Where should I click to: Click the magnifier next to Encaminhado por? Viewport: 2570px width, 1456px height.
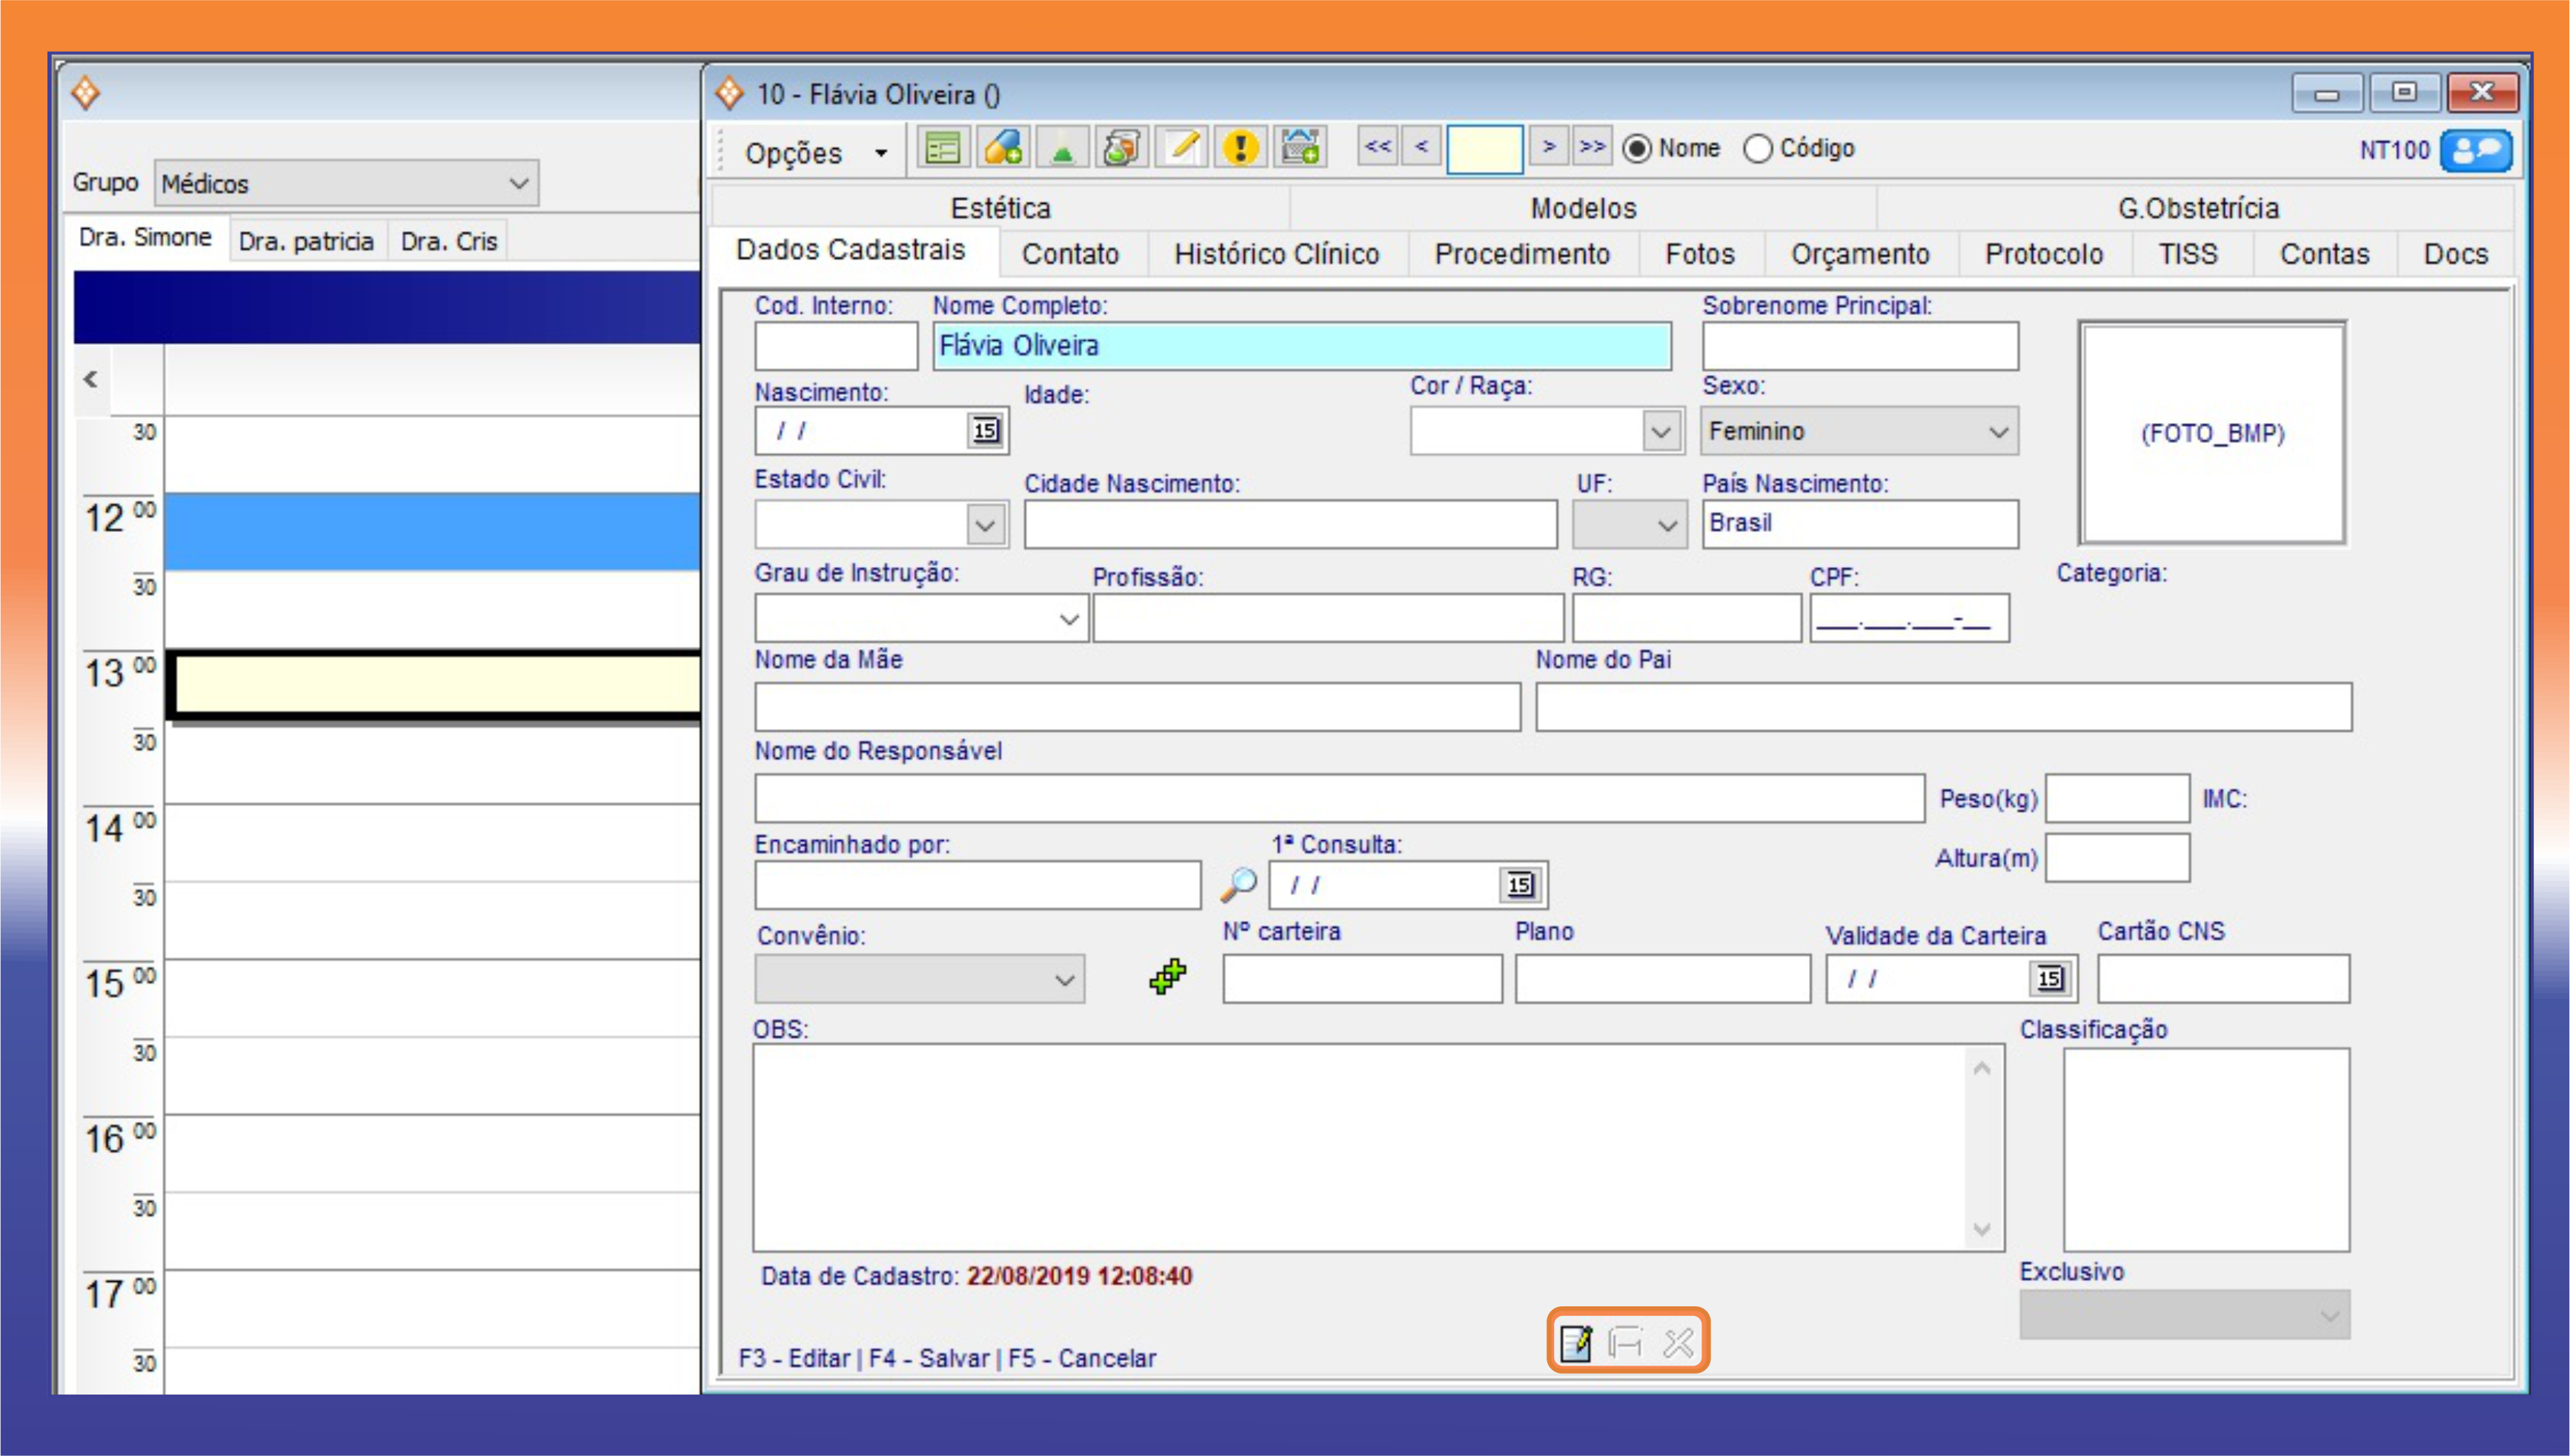click(x=1238, y=884)
